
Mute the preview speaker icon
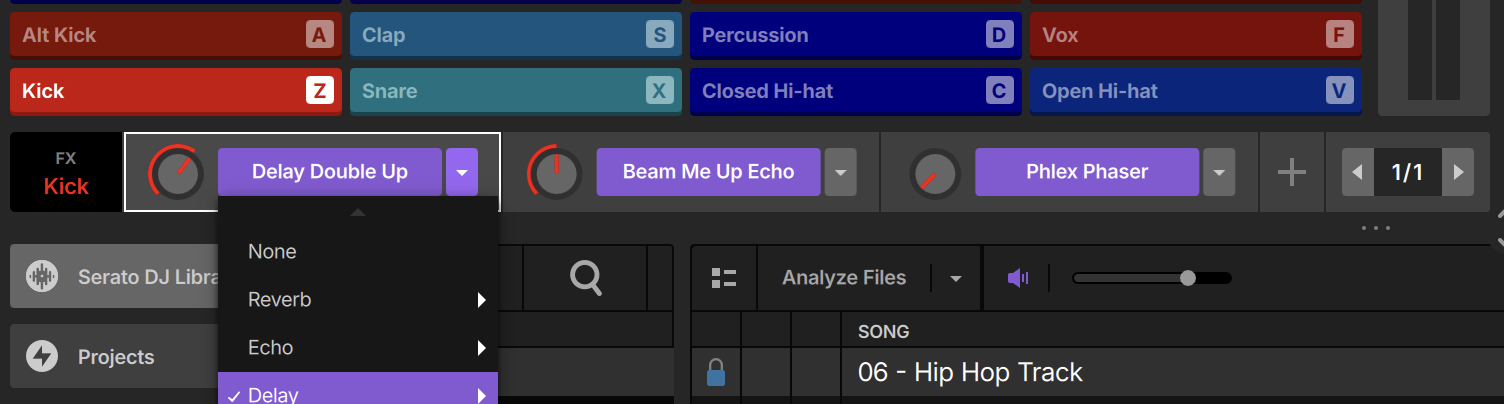pos(1018,278)
